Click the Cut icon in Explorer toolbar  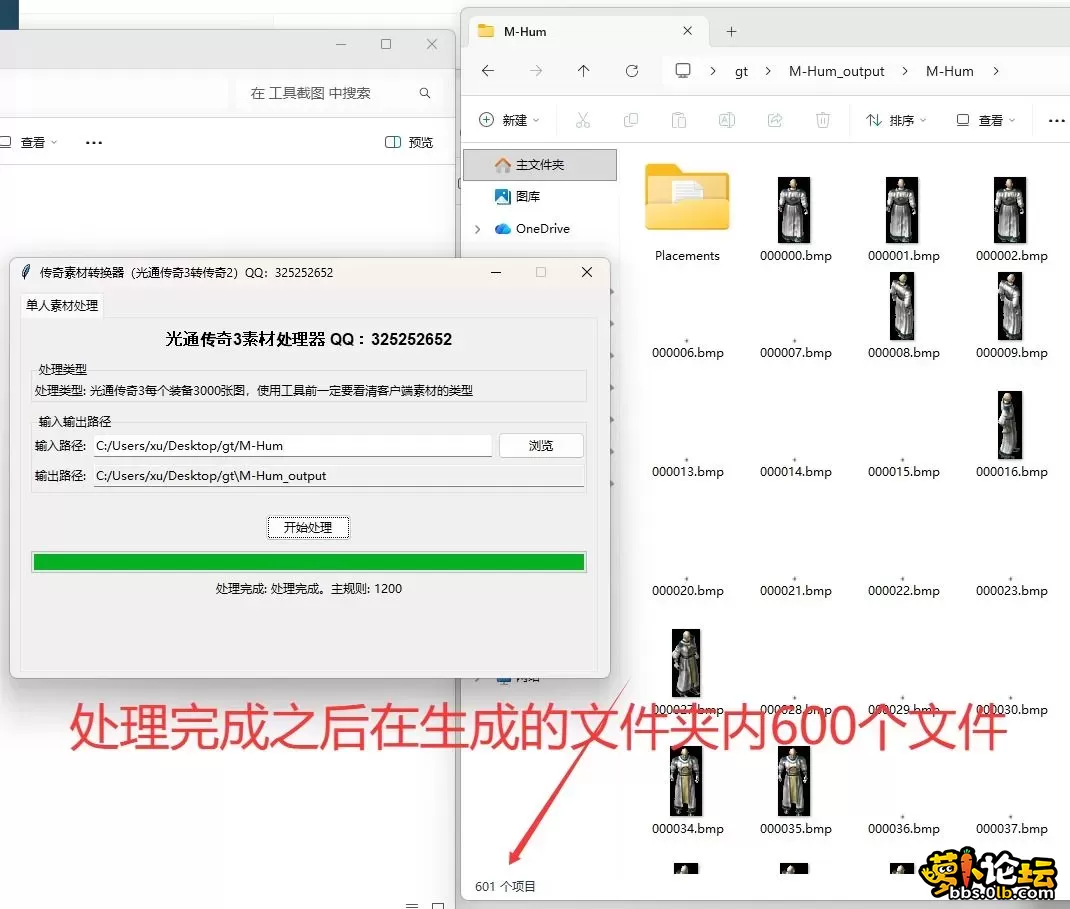pyautogui.click(x=583, y=120)
